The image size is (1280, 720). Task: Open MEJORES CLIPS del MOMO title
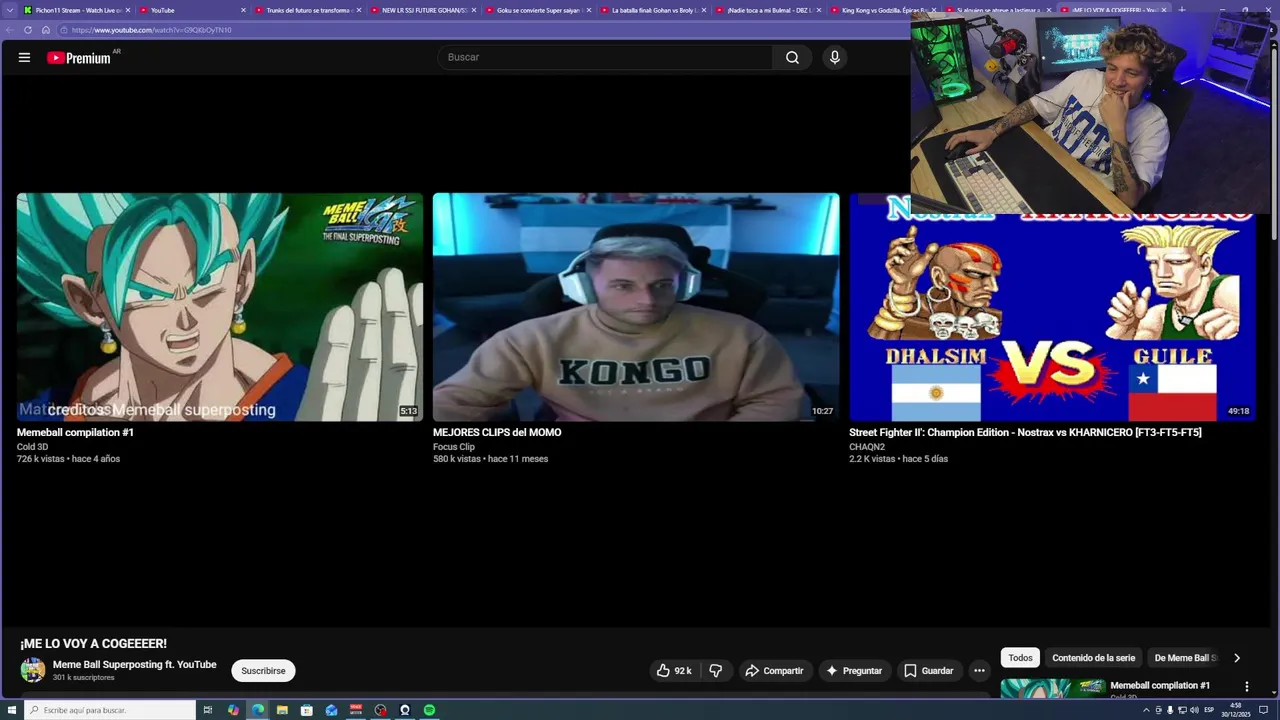pyautogui.click(x=497, y=432)
